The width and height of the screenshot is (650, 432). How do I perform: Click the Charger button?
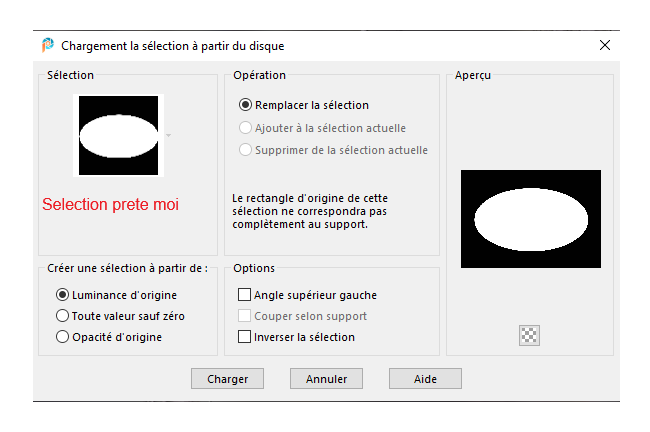click(x=227, y=379)
